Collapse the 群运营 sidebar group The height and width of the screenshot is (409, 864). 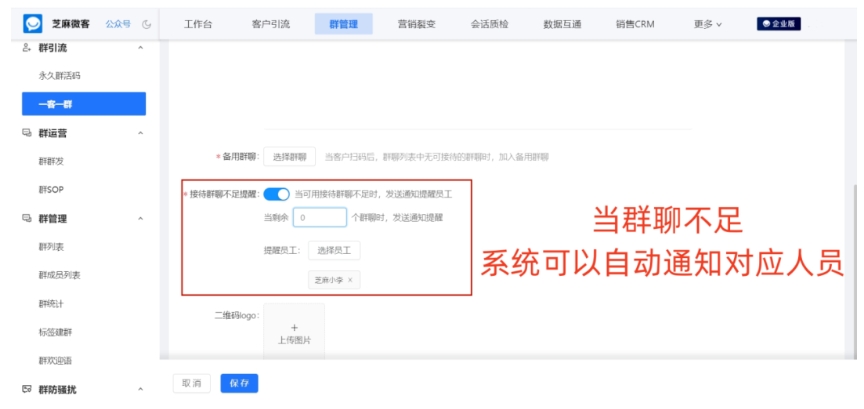[140, 132]
